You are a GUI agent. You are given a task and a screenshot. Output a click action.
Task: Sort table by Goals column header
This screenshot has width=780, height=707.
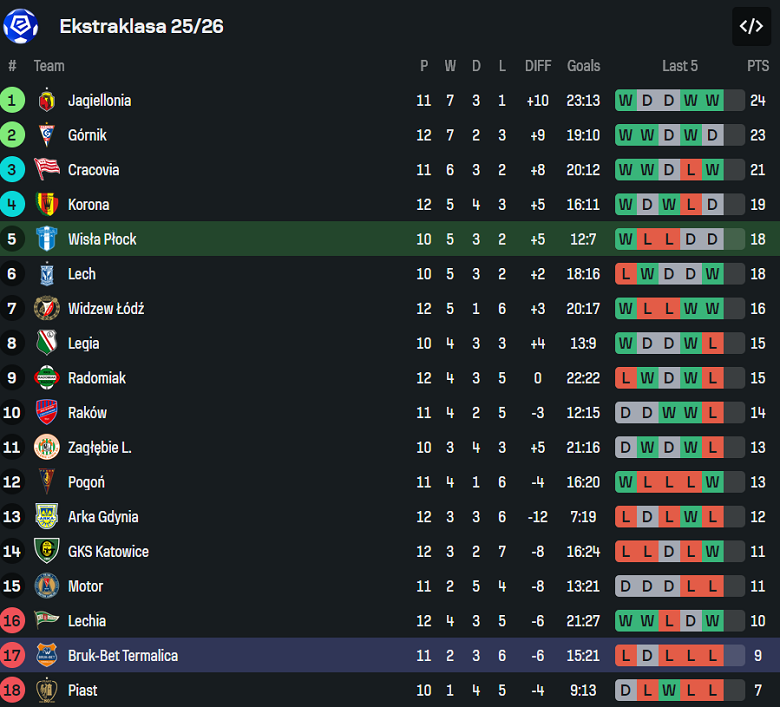(583, 66)
